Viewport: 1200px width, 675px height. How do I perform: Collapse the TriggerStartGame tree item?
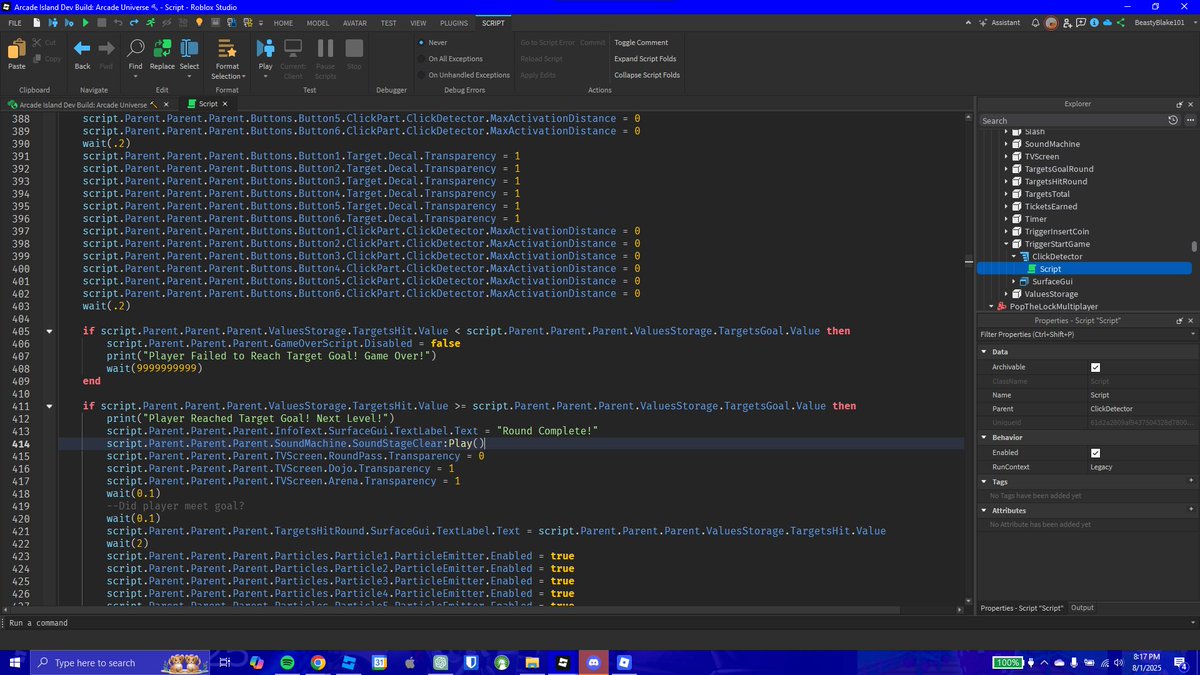coord(1007,244)
